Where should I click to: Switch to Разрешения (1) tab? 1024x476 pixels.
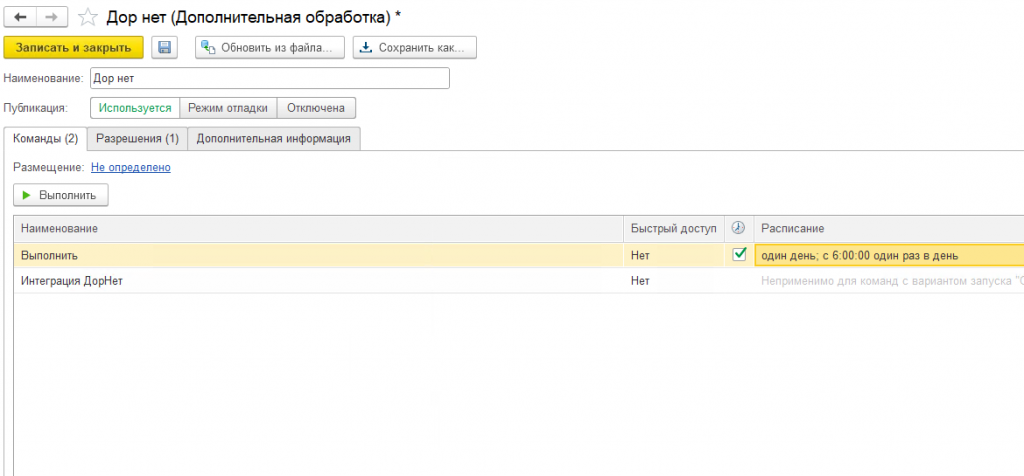(137, 138)
